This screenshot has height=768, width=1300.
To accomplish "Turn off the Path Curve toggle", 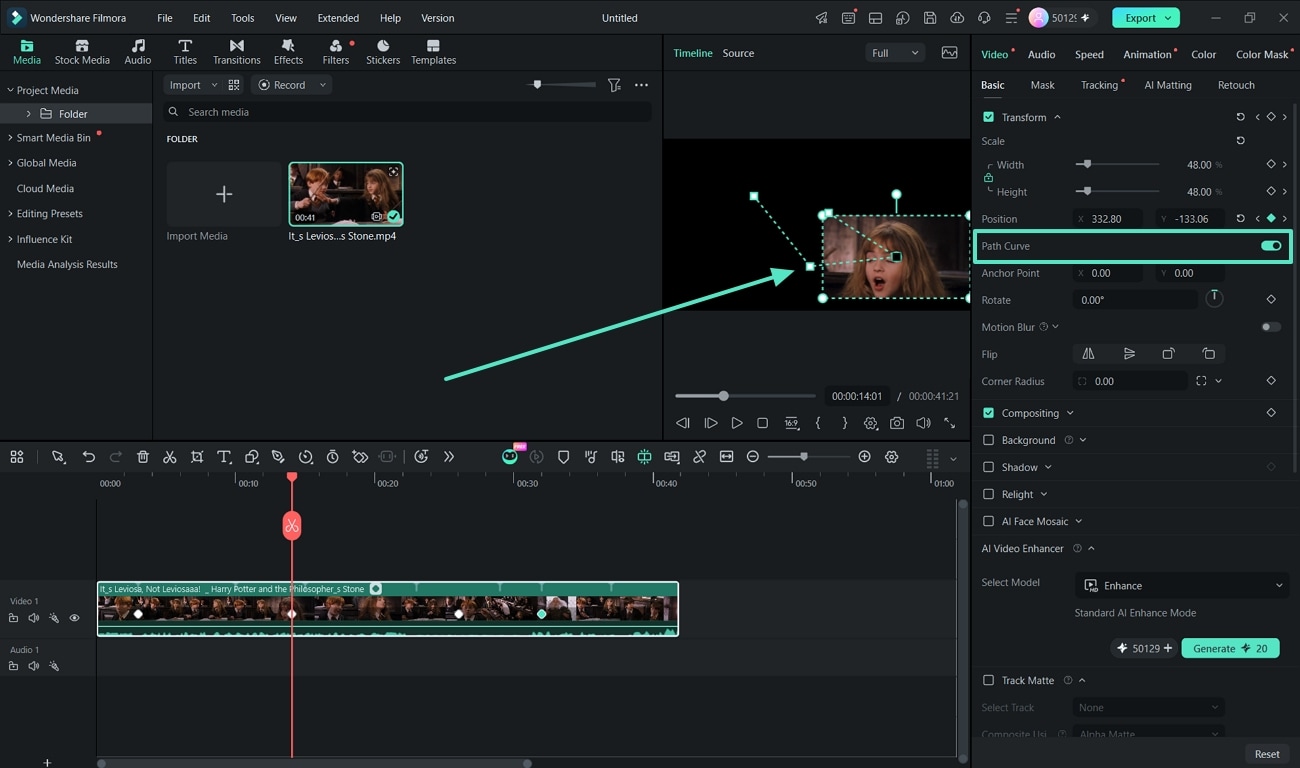I will pyautogui.click(x=1271, y=246).
